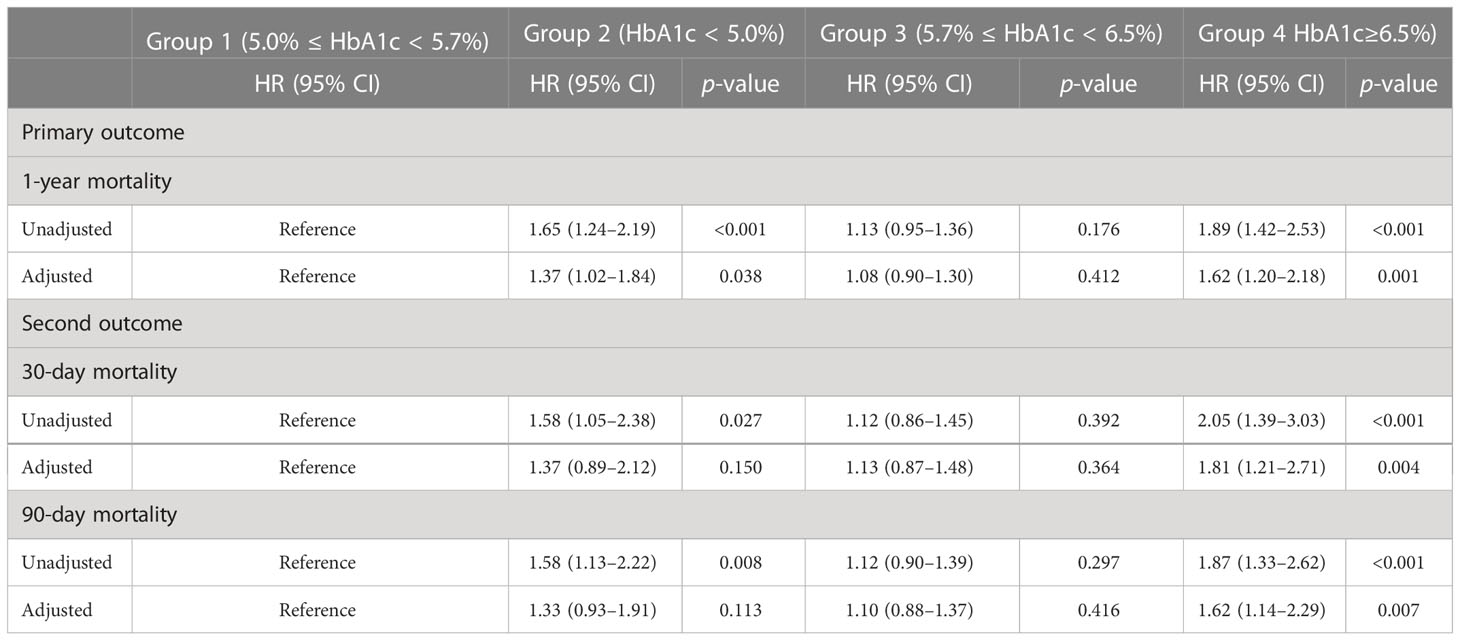Click the Second outcome section row
The height and width of the screenshot is (640, 1460).
tap(730, 324)
